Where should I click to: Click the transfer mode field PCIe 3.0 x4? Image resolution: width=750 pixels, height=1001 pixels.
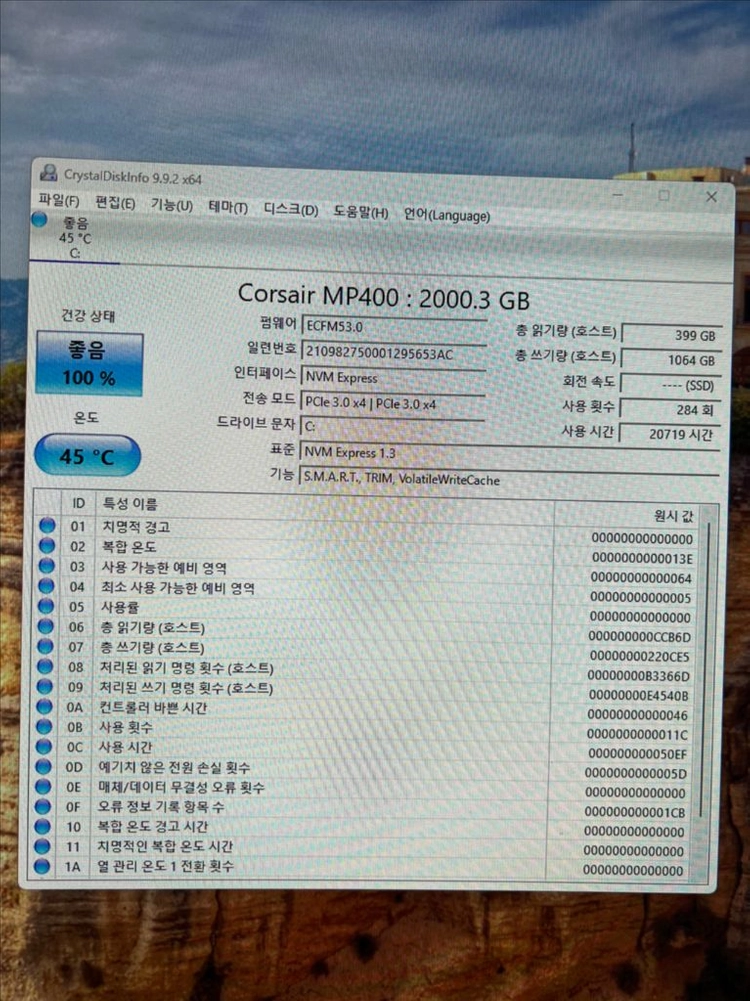click(392, 403)
